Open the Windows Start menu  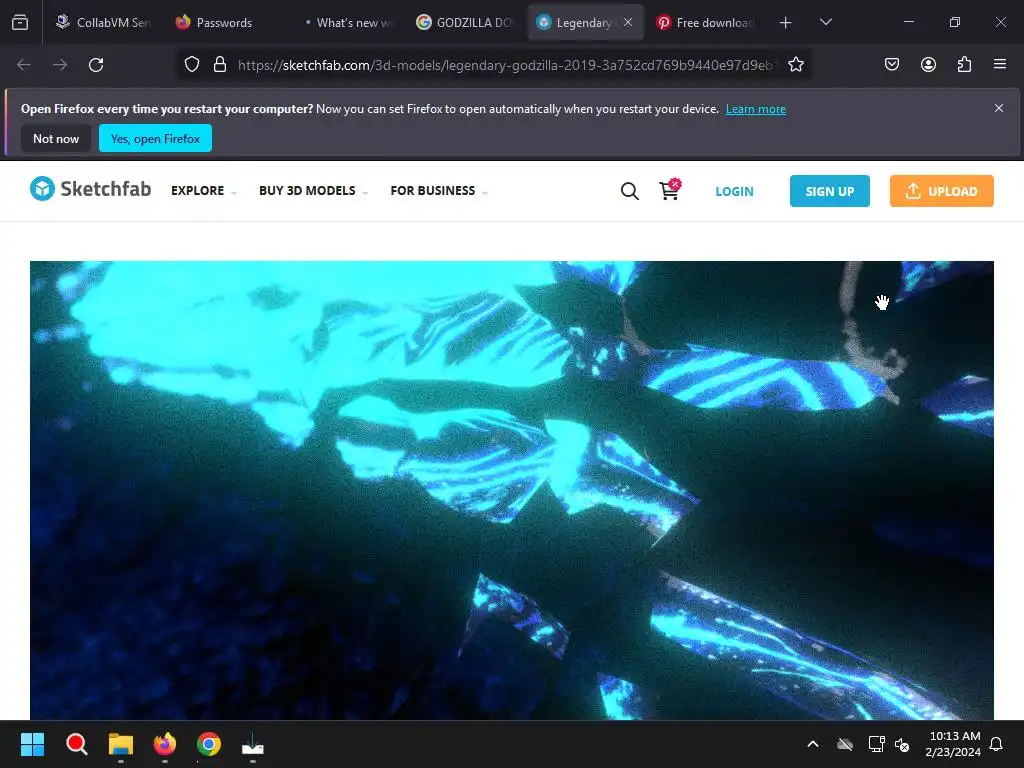click(x=32, y=744)
